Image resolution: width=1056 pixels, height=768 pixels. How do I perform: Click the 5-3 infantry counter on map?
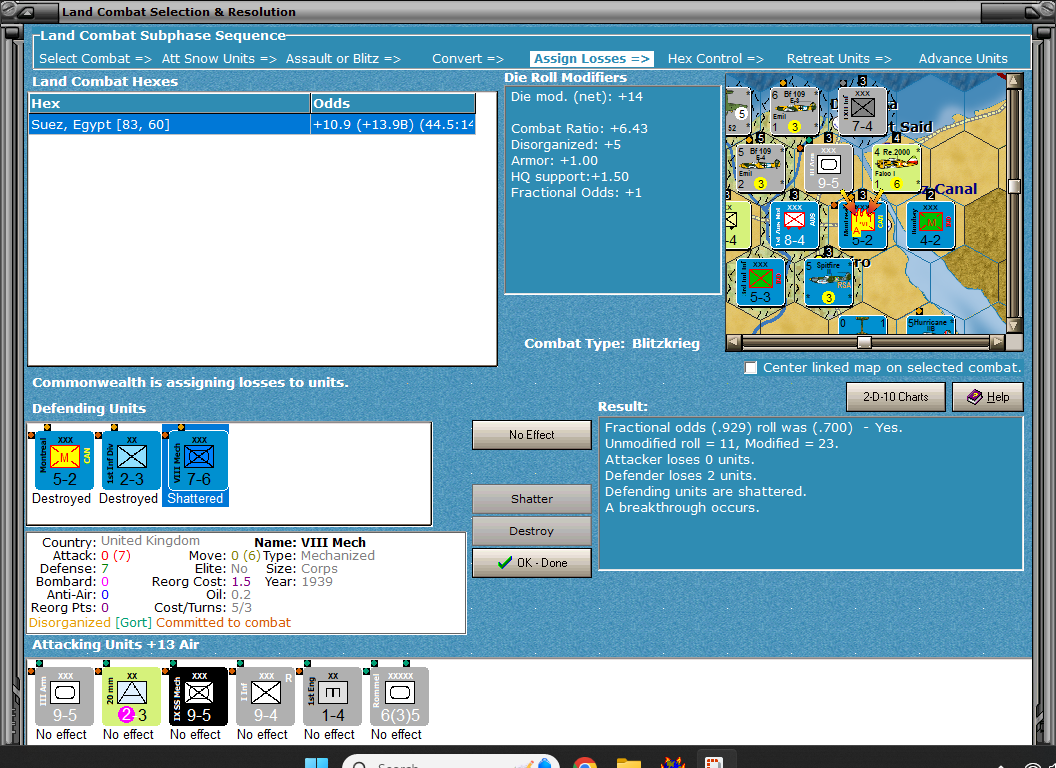pos(760,282)
